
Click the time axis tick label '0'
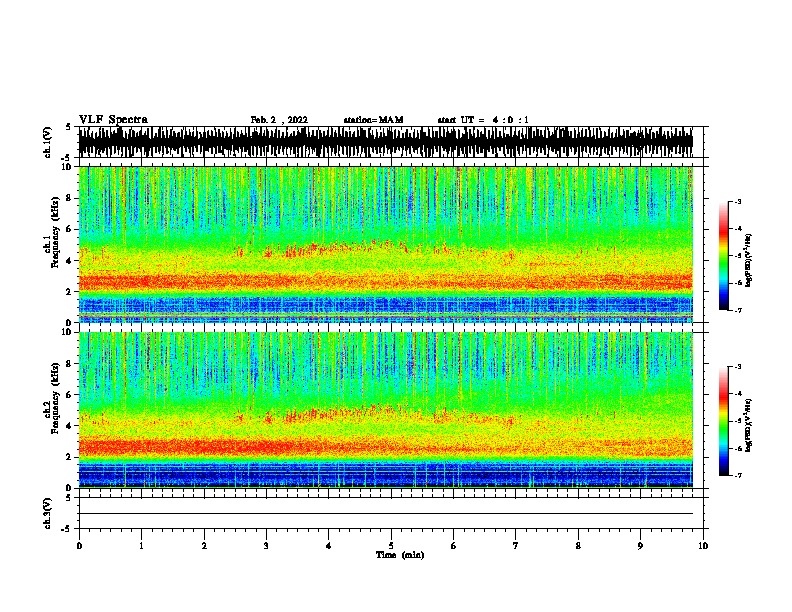pos(79,546)
